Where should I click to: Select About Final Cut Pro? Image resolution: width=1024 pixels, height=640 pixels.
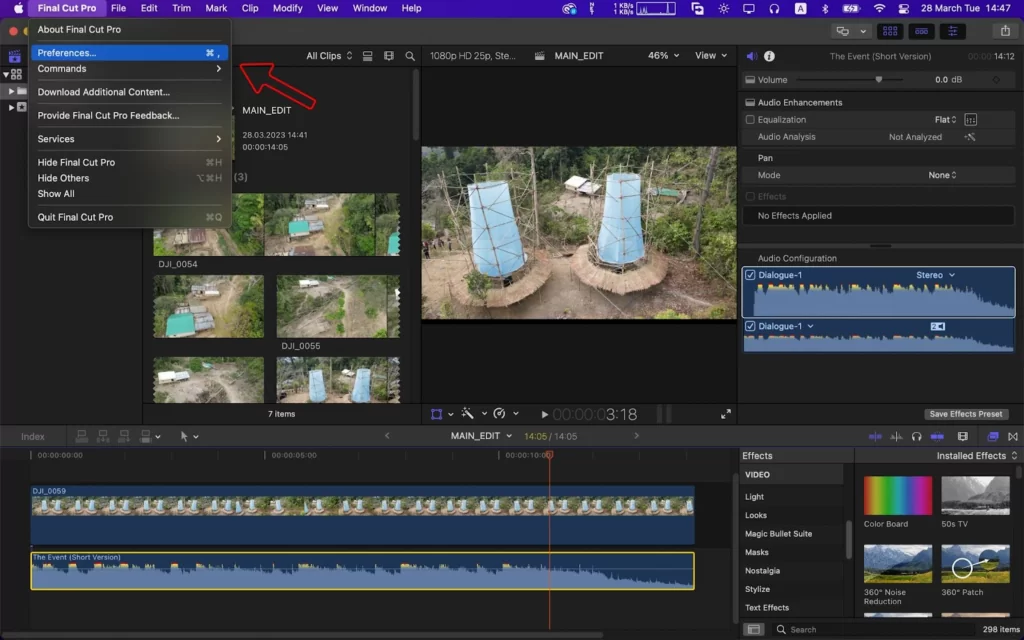click(x=129, y=30)
